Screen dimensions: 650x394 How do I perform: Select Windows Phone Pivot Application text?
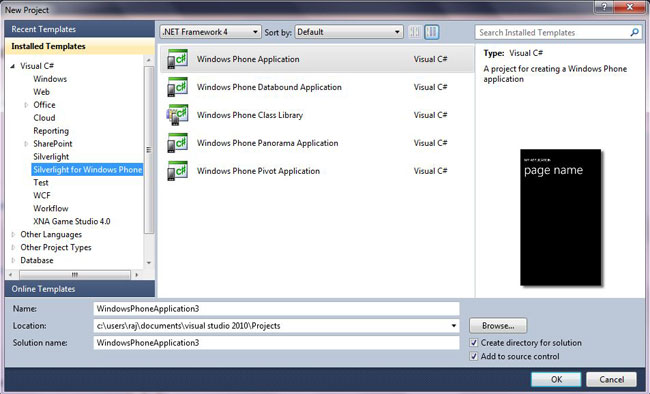(258, 171)
